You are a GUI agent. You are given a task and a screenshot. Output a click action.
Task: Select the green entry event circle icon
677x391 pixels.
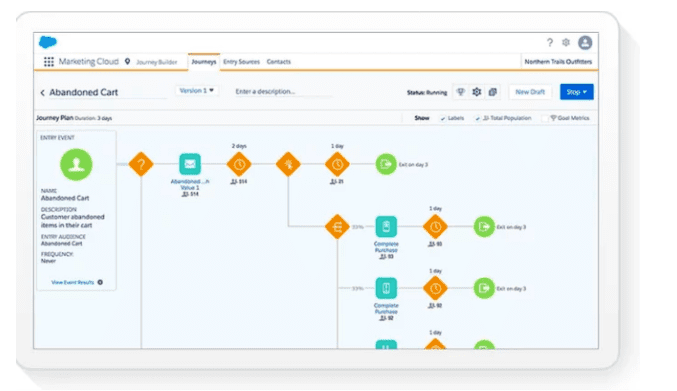[x=76, y=164]
